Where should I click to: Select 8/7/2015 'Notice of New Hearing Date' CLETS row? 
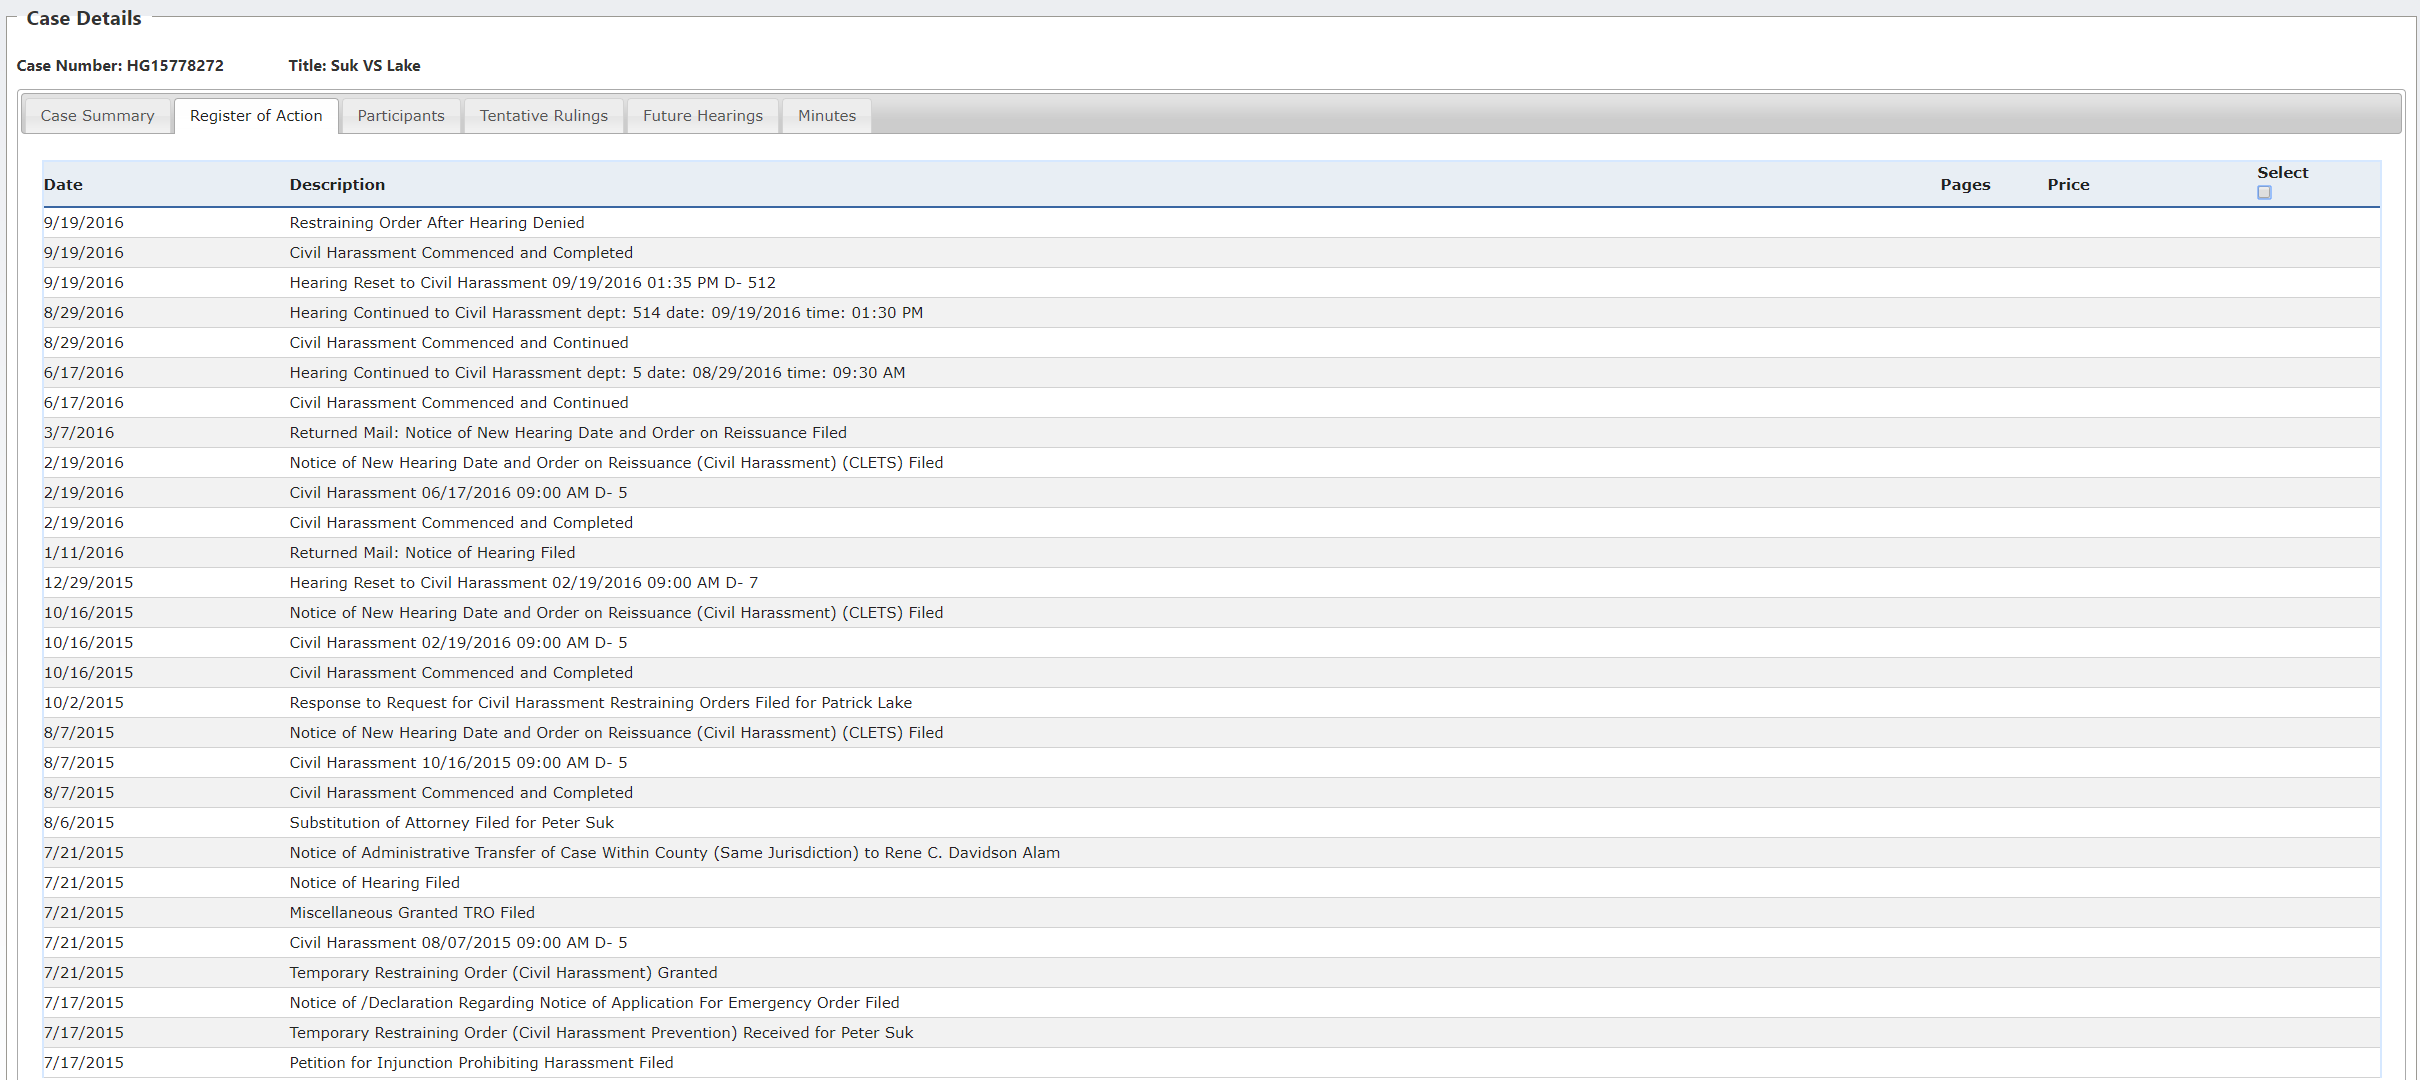(1211, 733)
